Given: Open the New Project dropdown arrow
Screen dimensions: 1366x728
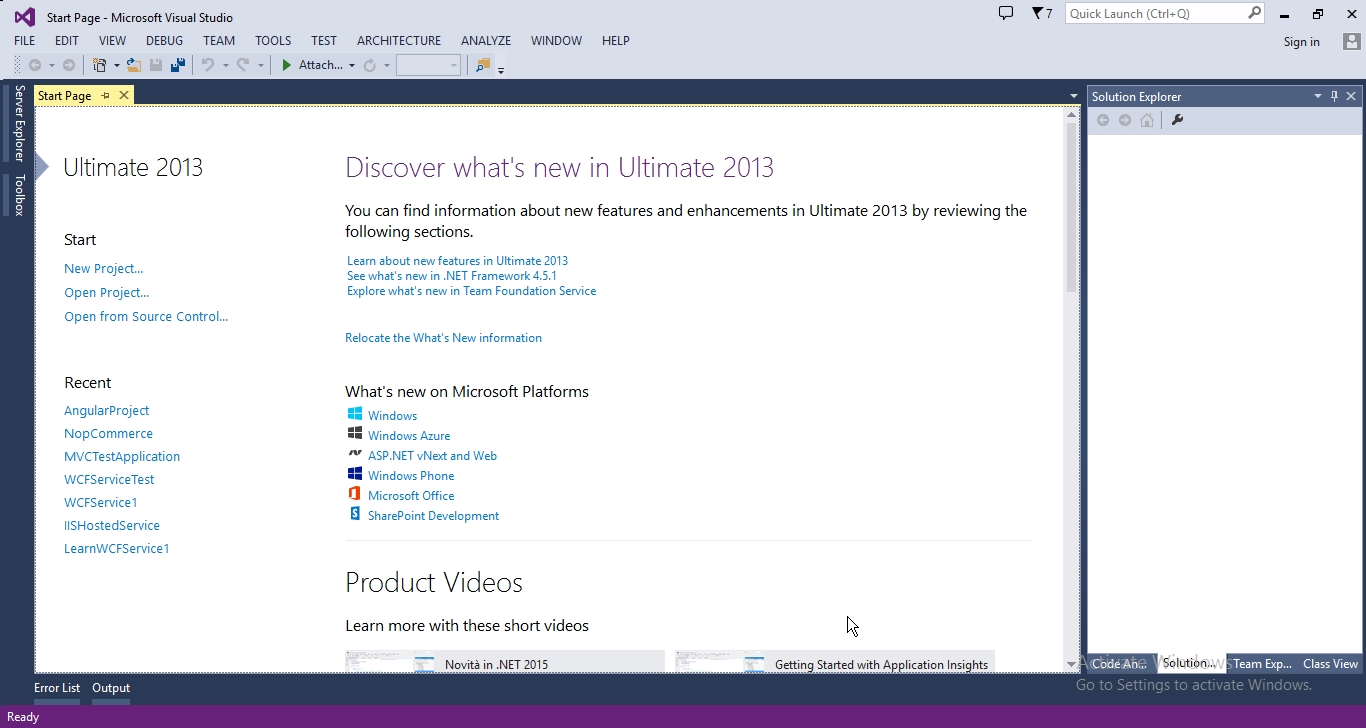Looking at the screenshot, I should [x=115, y=64].
